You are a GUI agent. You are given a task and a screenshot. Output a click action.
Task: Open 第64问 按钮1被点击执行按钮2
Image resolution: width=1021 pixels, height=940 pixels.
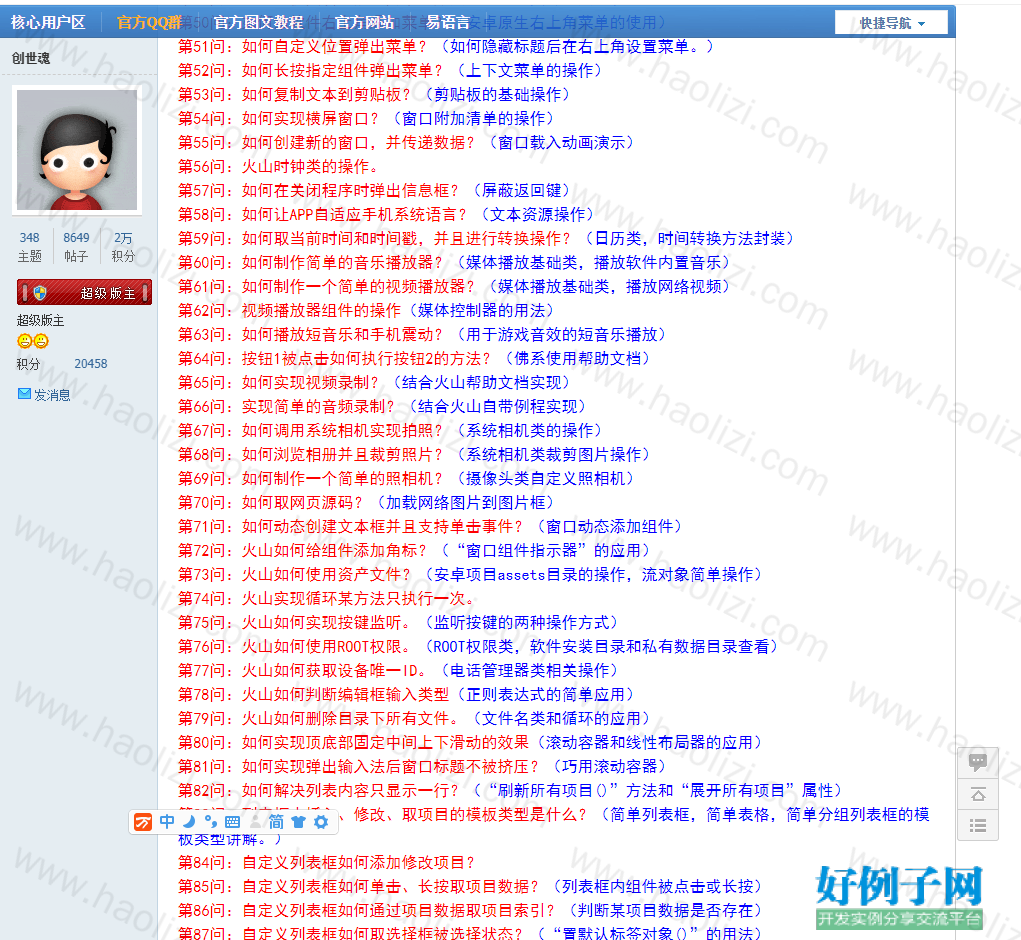tap(414, 359)
